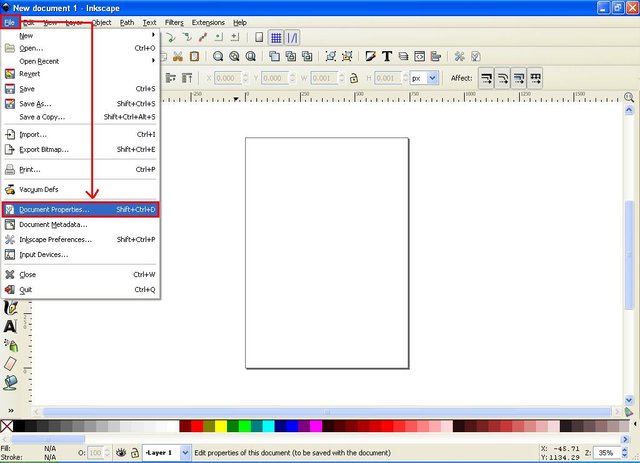Toggle move gradients affect button

519,78
